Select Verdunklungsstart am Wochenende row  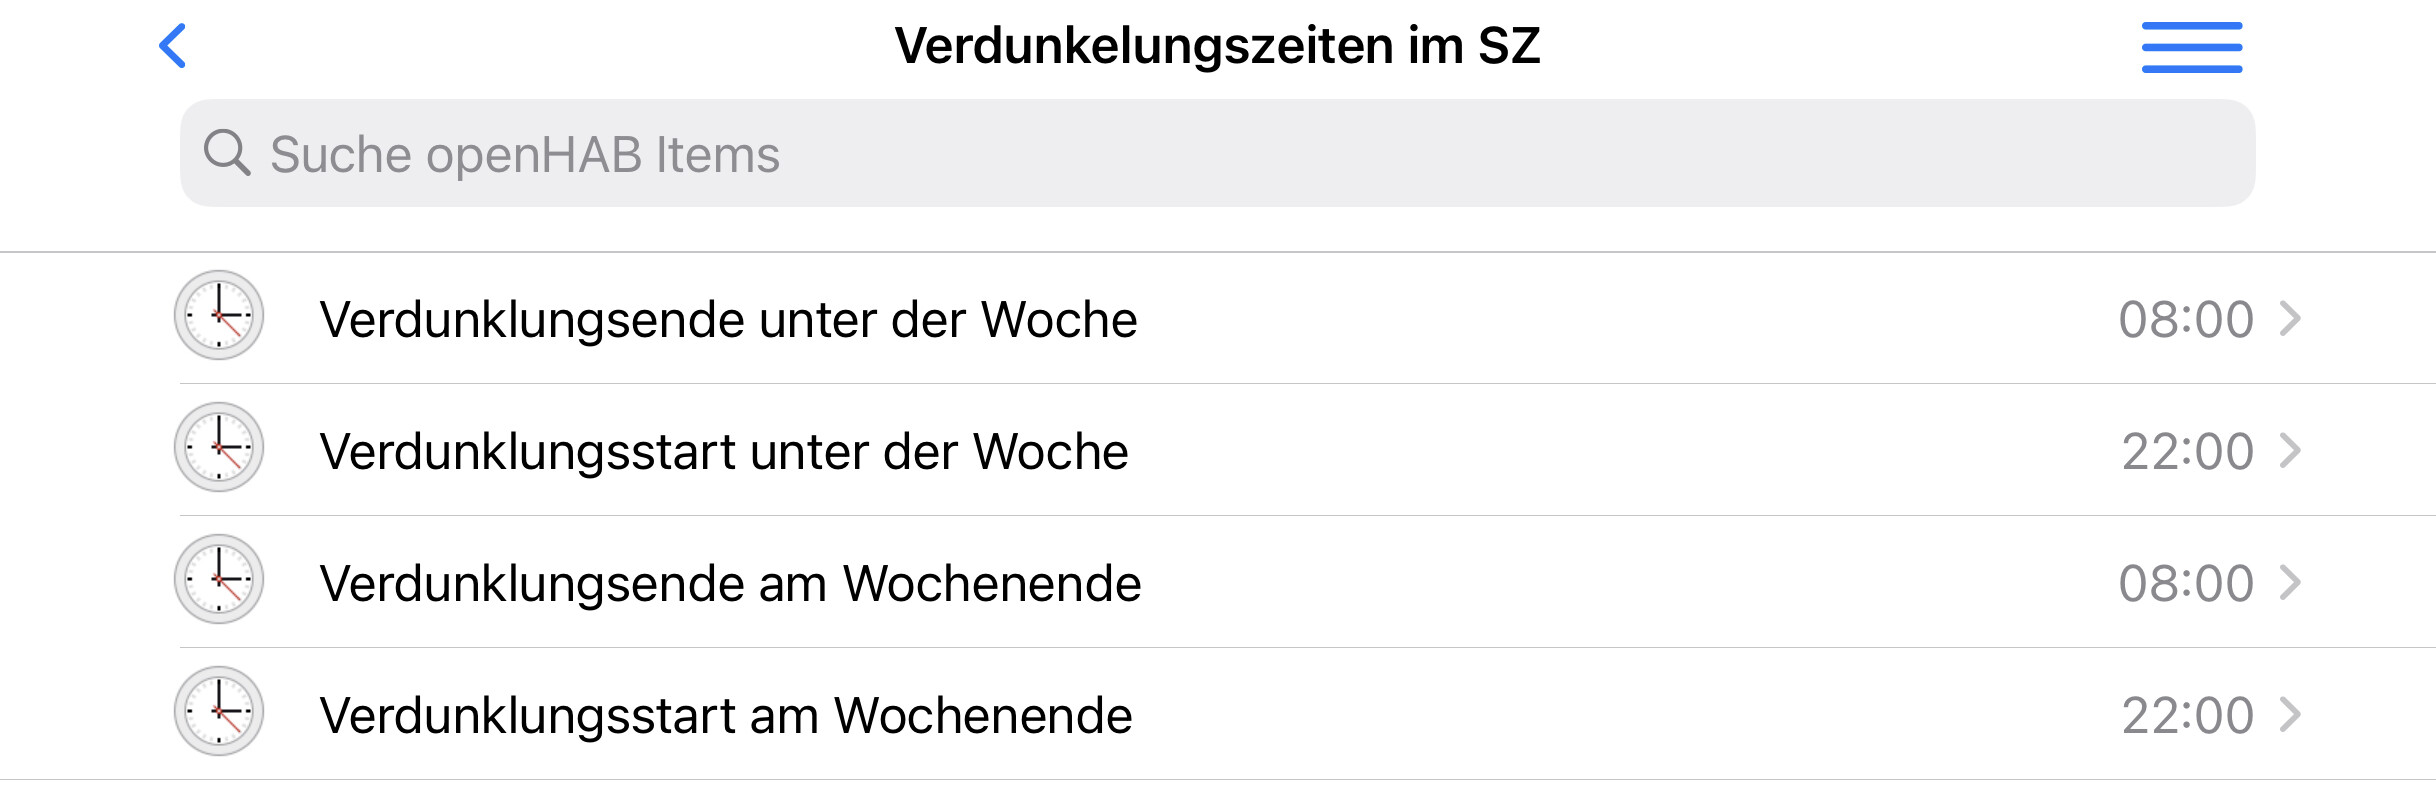[x=1218, y=714]
